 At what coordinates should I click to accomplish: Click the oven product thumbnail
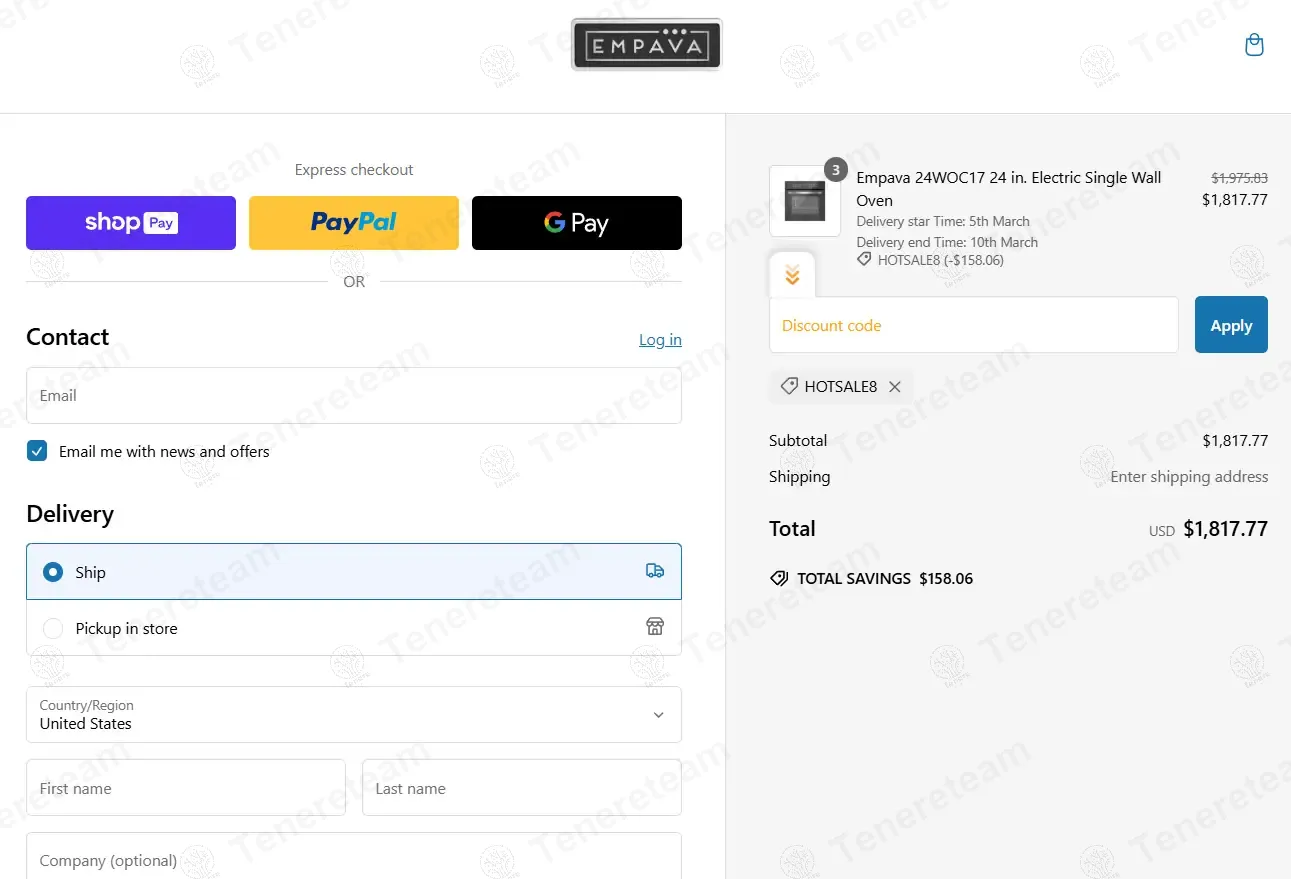(805, 201)
